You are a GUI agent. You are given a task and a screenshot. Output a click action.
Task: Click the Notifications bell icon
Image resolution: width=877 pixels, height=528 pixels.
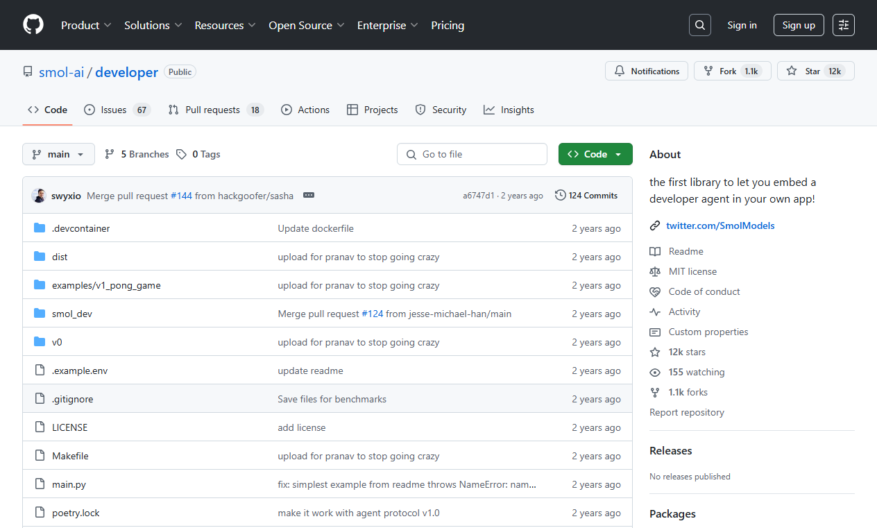[x=619, y=71]
